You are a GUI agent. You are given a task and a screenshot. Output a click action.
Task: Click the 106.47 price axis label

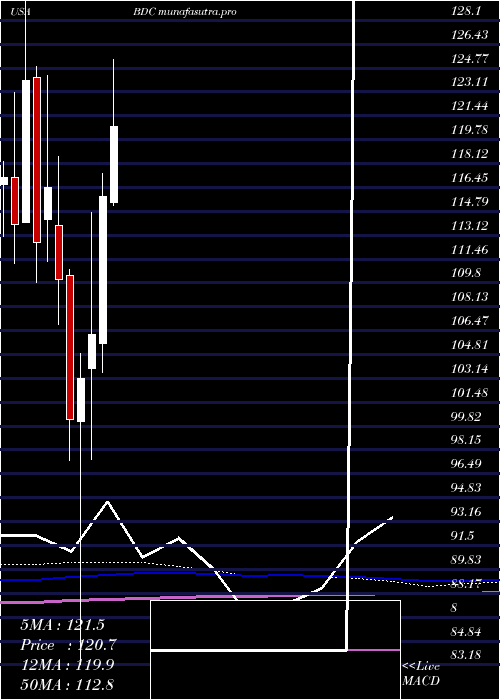[470, 321]
